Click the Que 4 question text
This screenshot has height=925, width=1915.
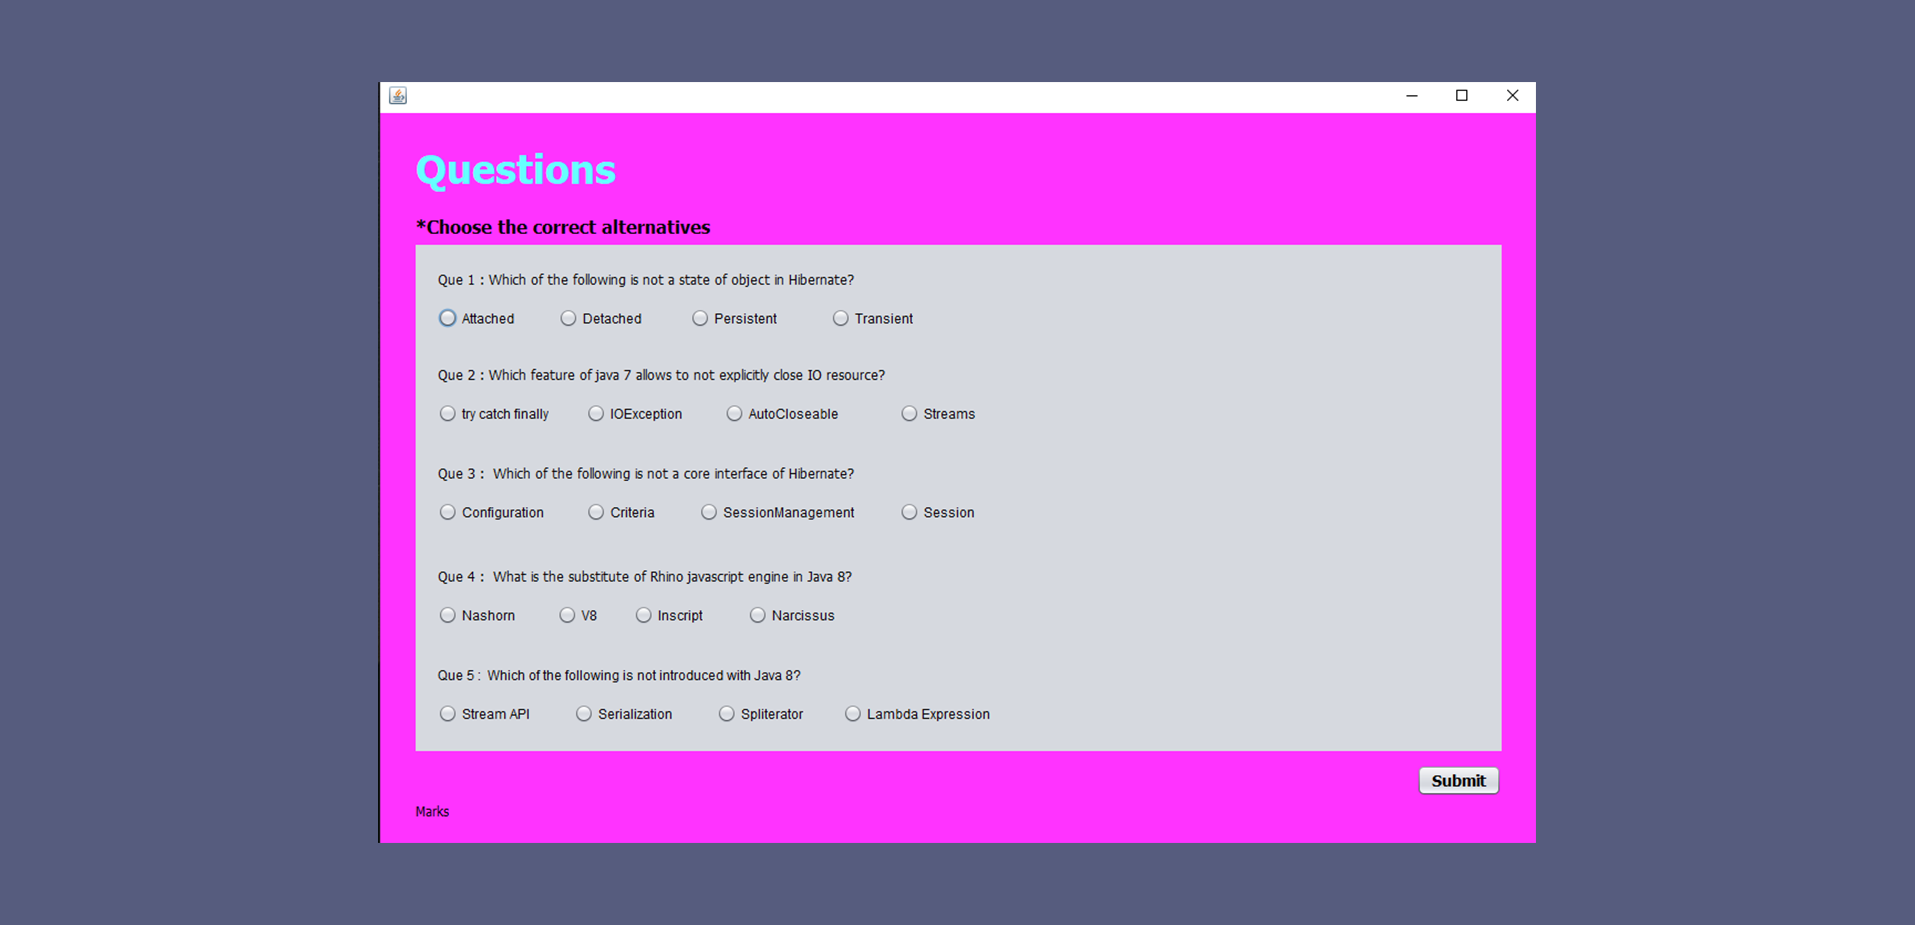click(645, 577)
